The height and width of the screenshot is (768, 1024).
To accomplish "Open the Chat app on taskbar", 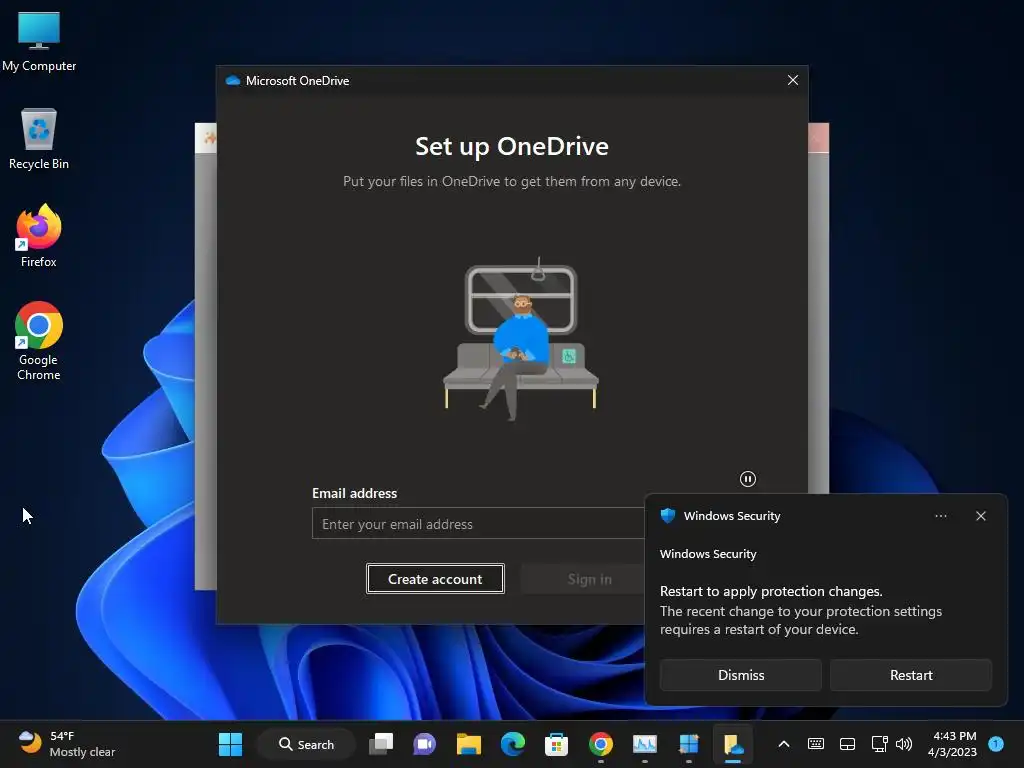I will [424, 744].
